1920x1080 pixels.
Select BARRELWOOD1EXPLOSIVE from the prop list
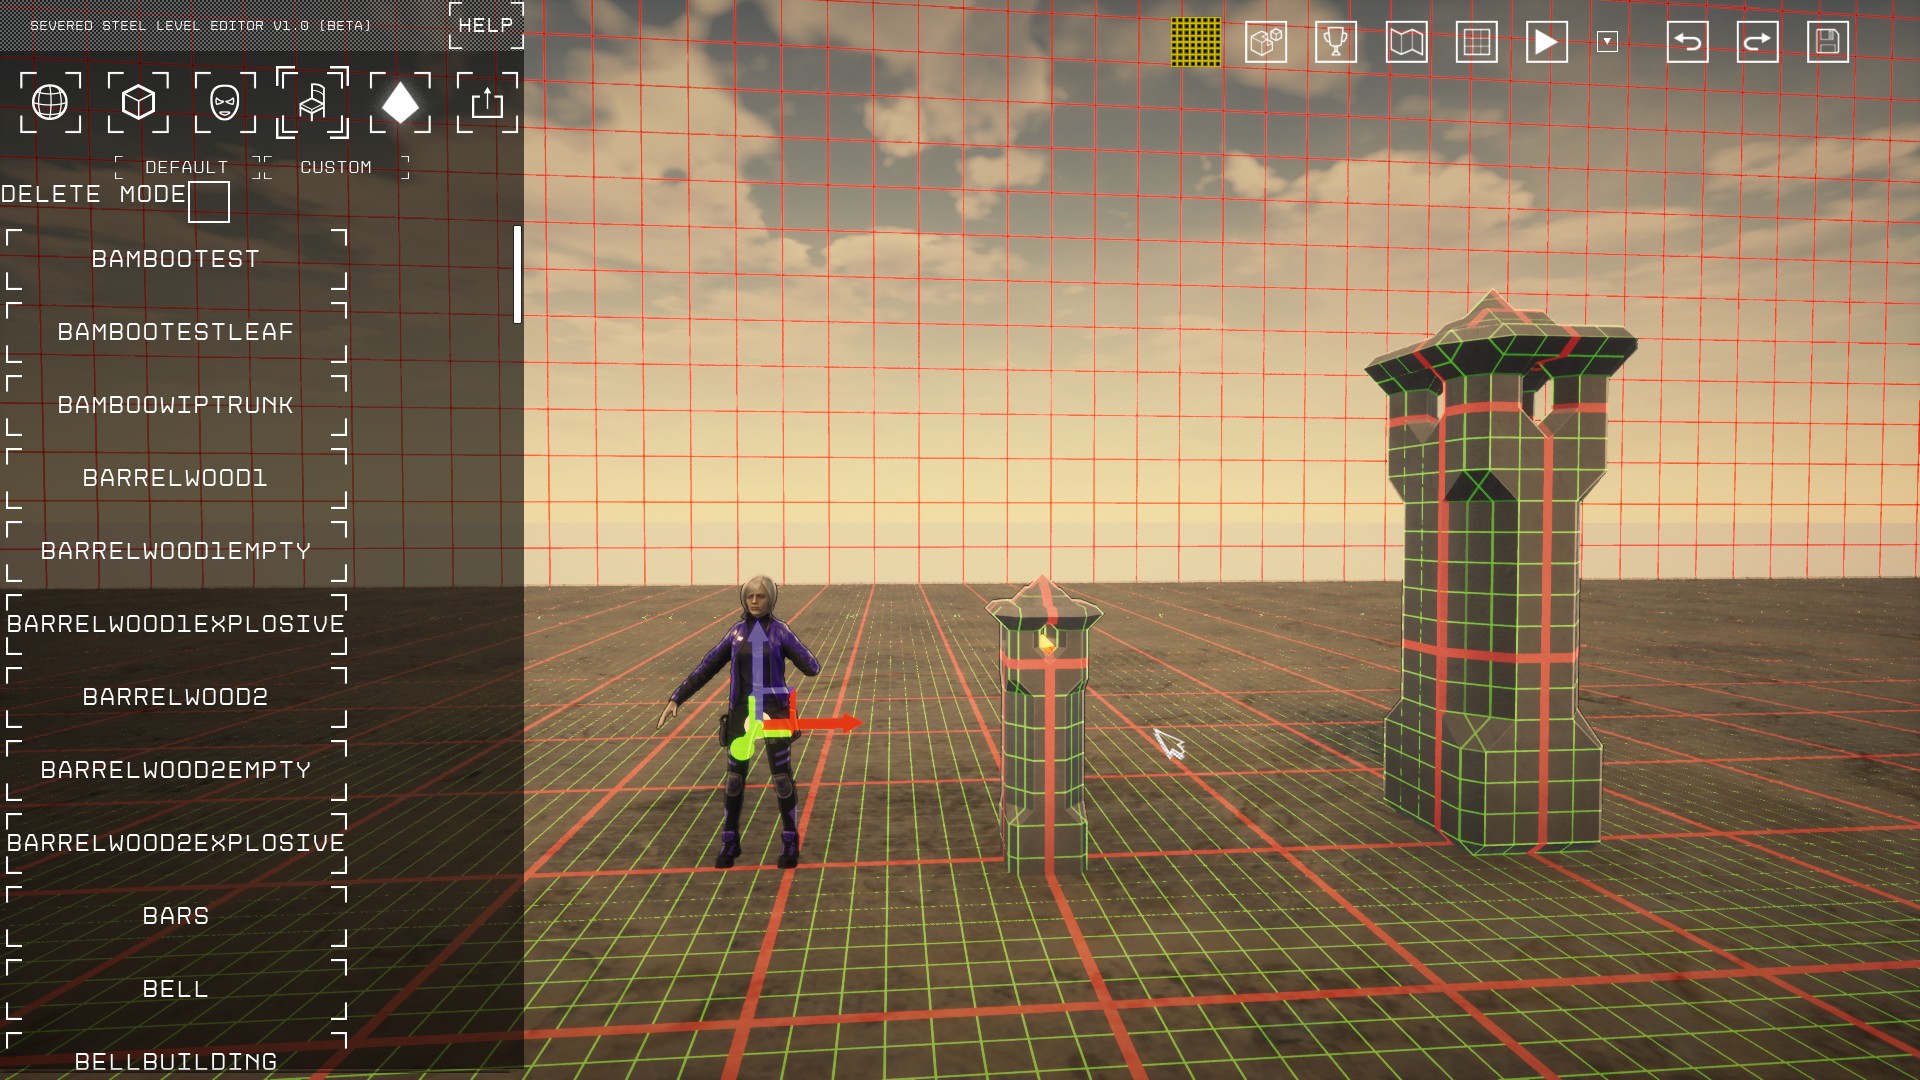(x=176, y=624)
